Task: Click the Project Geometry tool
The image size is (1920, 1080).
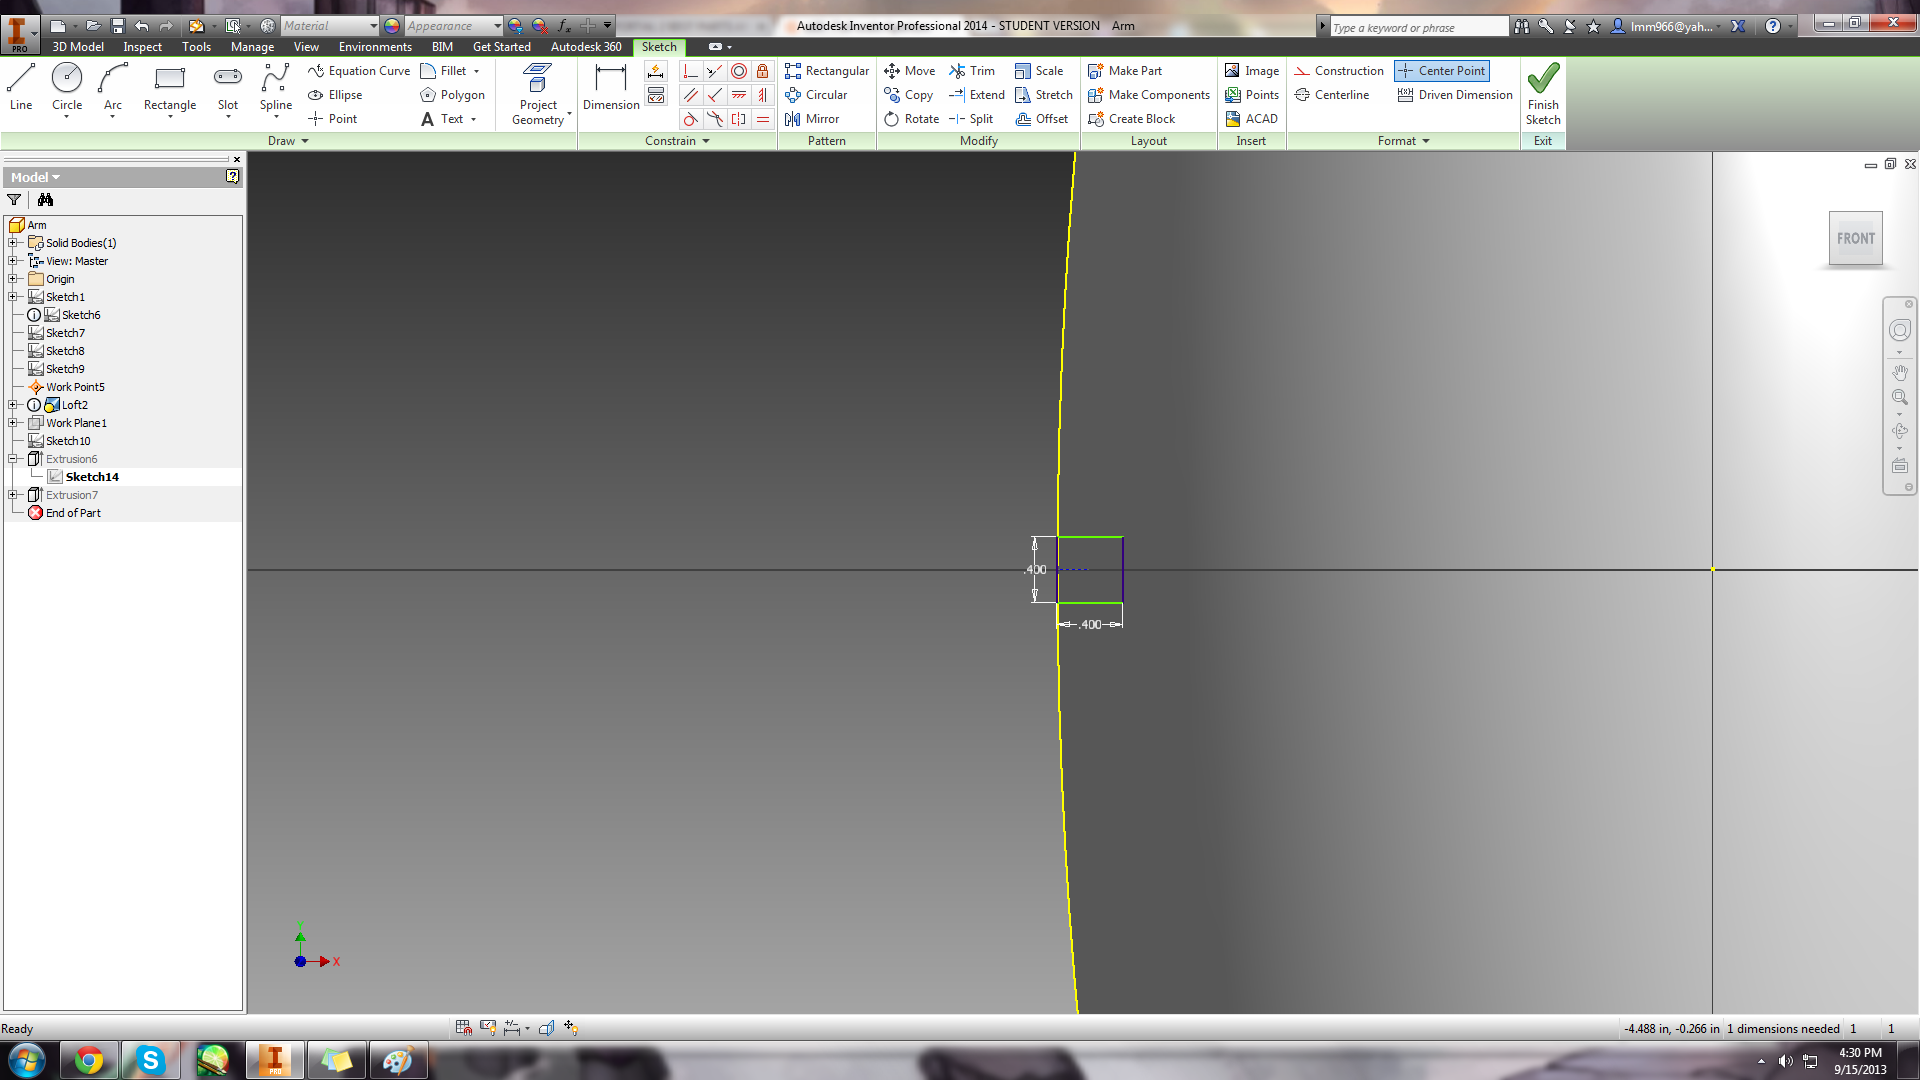Action: pyautogui.click(x=538, y=94)
